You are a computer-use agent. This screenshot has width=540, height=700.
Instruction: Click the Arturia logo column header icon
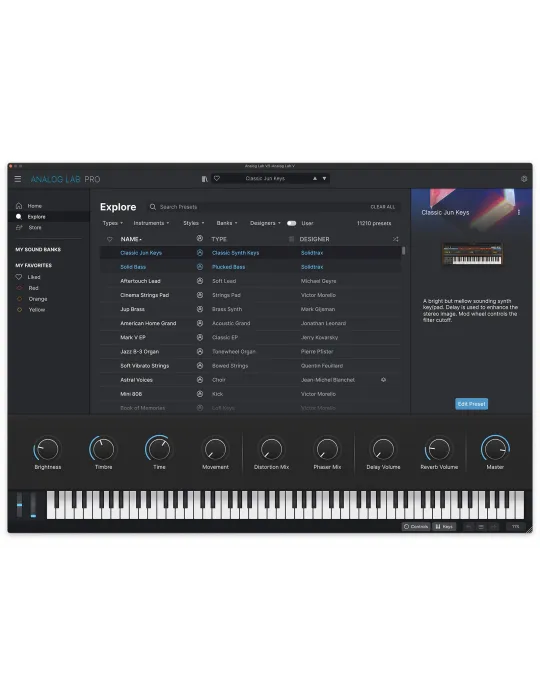coord(200,238)
